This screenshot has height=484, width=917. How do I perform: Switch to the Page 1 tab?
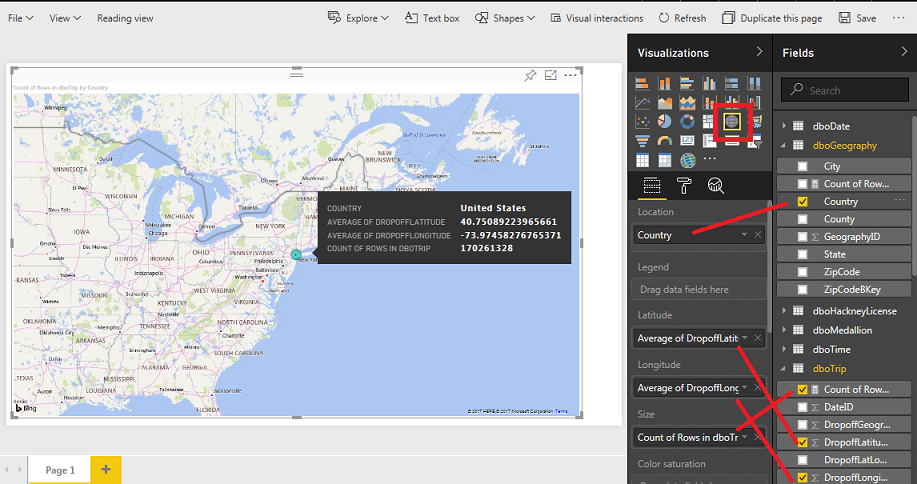(x=59, y=470)
